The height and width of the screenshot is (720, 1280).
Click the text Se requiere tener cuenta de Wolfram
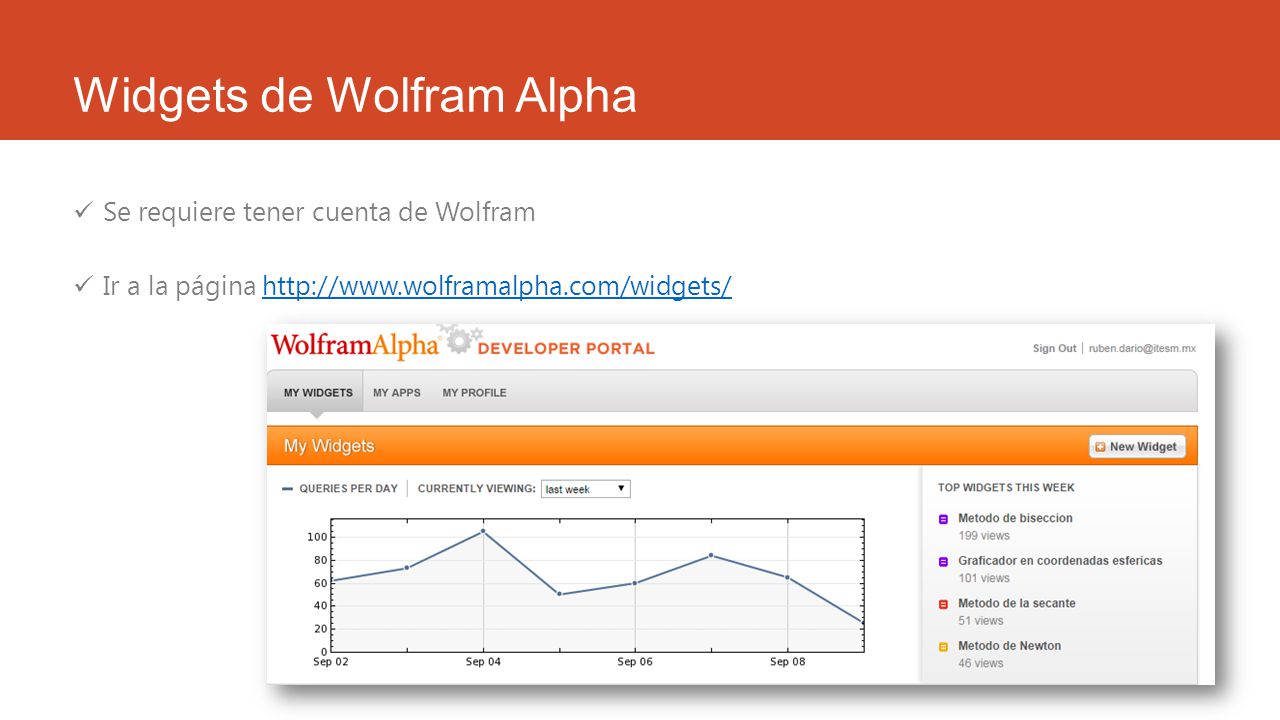coord(319,212)
